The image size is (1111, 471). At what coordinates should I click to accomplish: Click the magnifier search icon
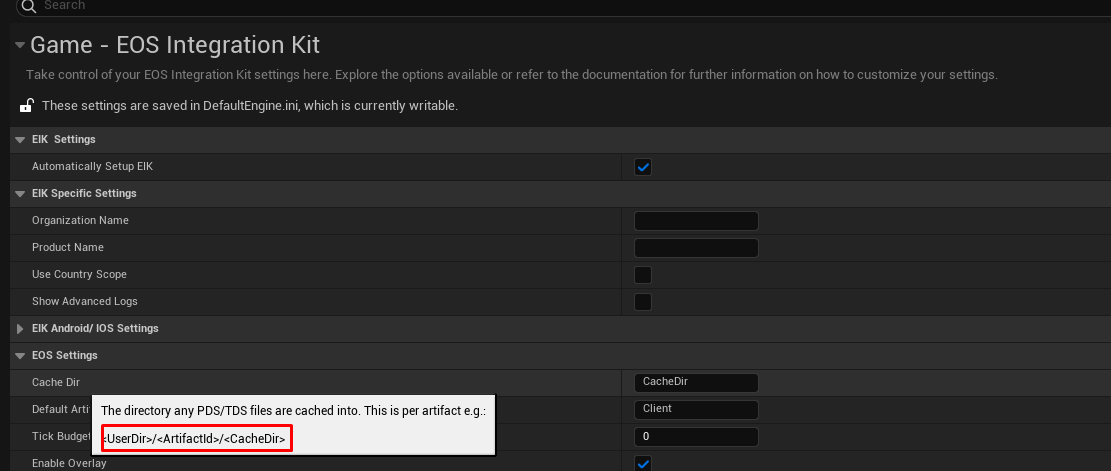[28, 6]
